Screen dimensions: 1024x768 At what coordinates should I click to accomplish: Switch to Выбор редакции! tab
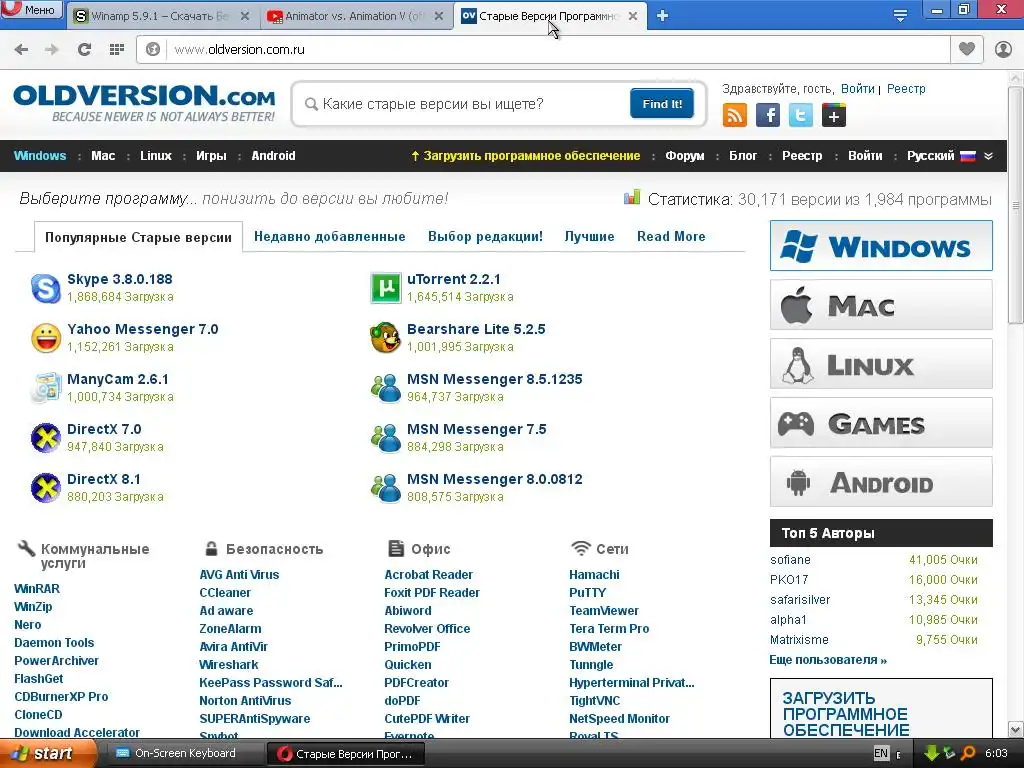point(485,236)
